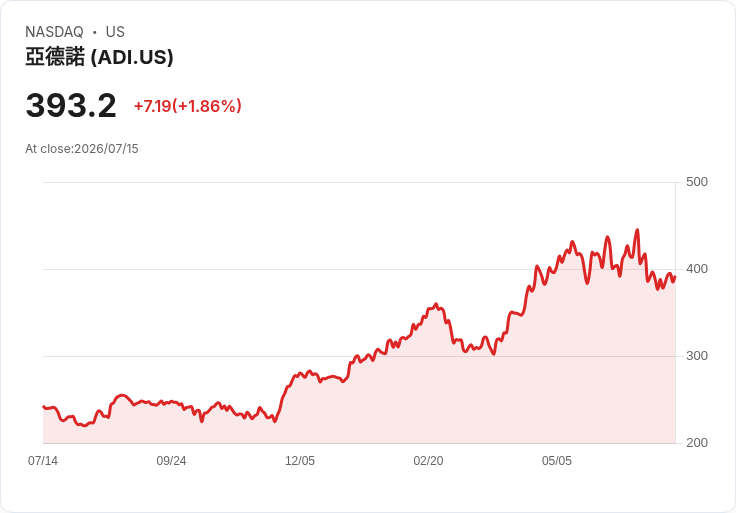736x513 pixels.
Task: Click the 05/05 date label on x-axis
Action: pyautogui.click(x=557, y=461)
